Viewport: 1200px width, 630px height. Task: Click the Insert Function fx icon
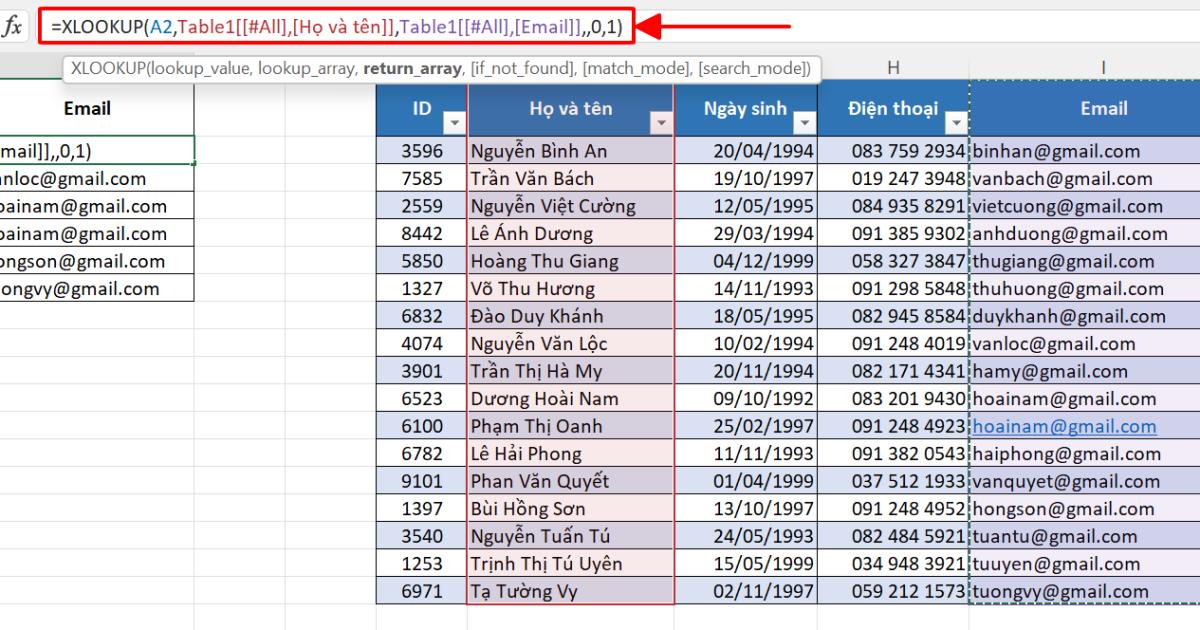(x=14, y=27)
